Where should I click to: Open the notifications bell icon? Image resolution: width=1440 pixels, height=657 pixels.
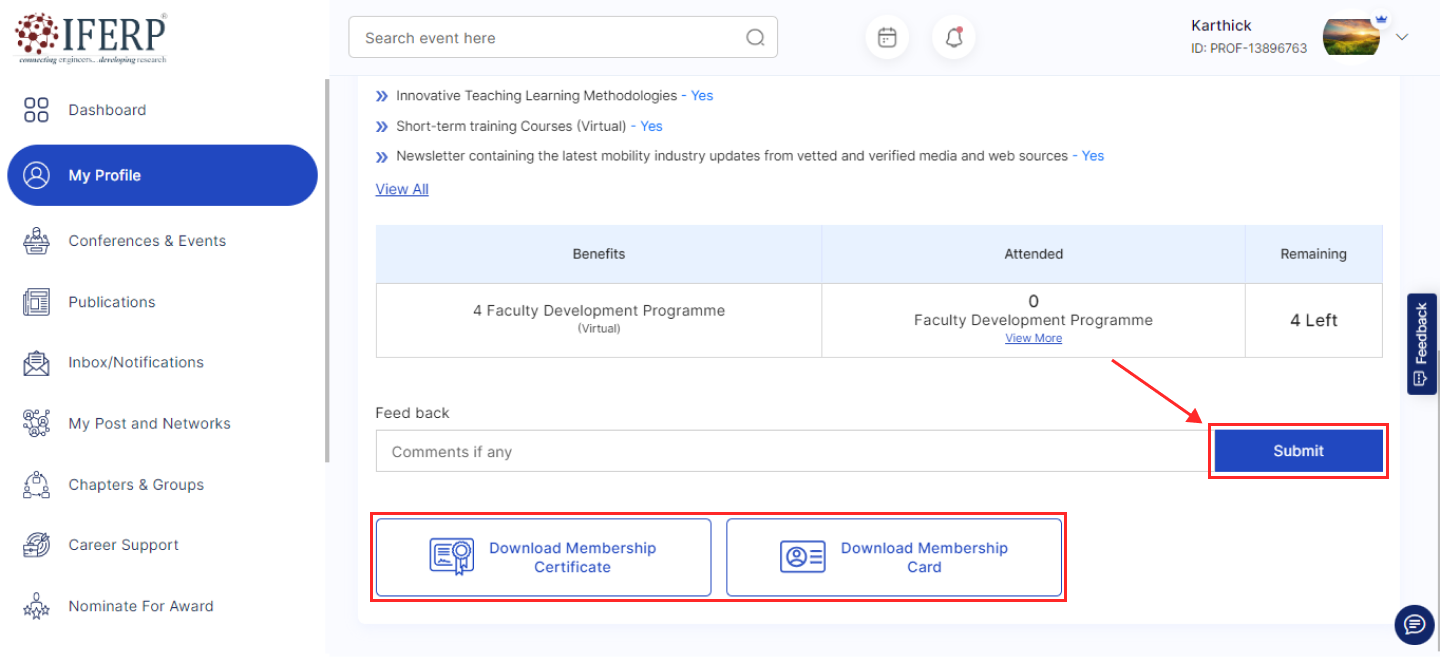pyautogui.click(x=954, y=38)
